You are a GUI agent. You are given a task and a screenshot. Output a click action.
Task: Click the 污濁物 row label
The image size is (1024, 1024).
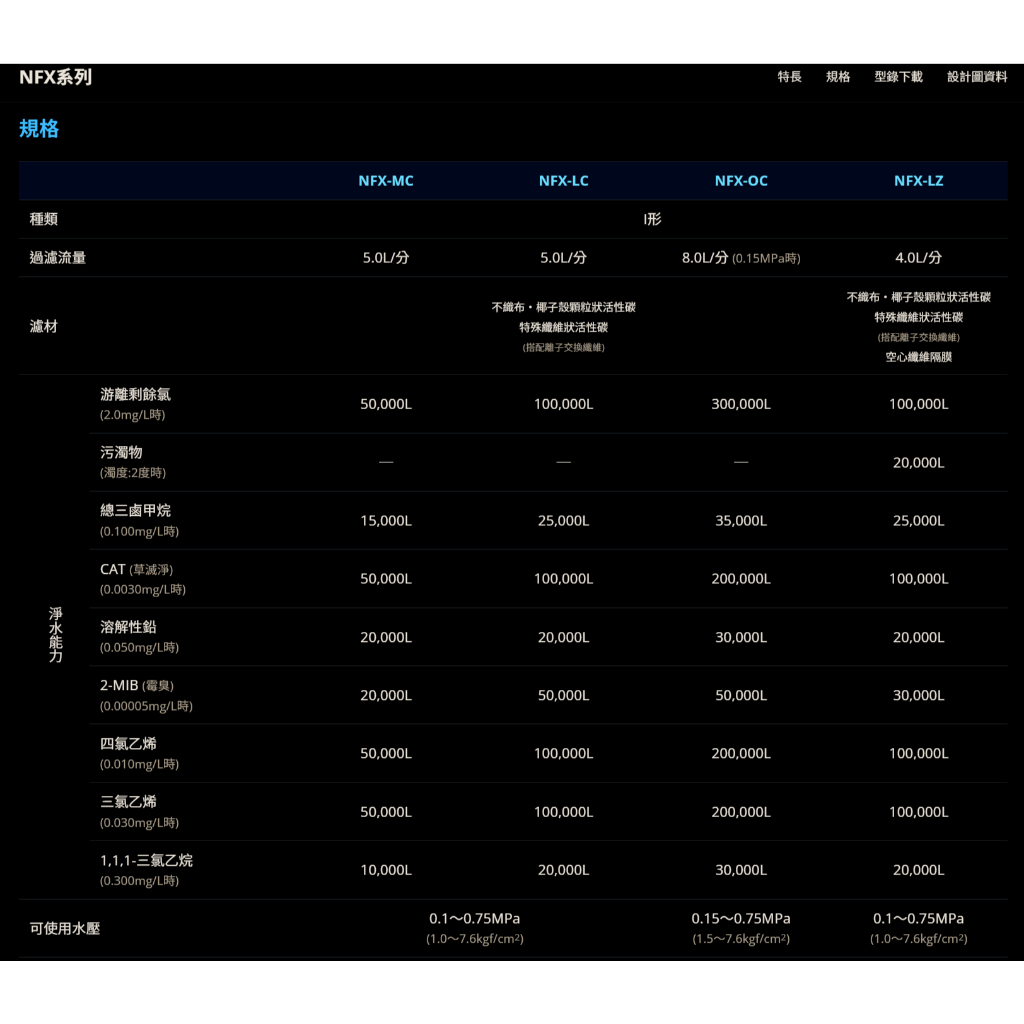[121, 453]
